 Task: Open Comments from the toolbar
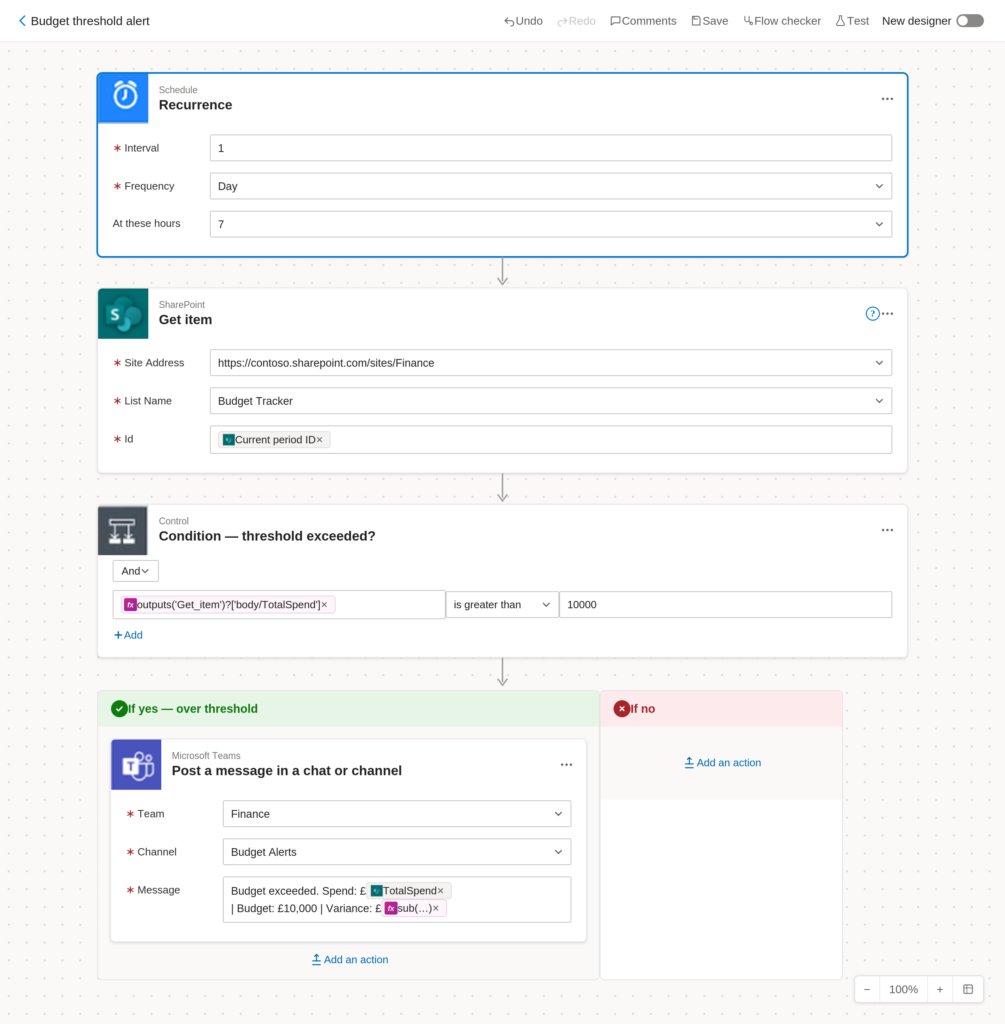(643, 21)
